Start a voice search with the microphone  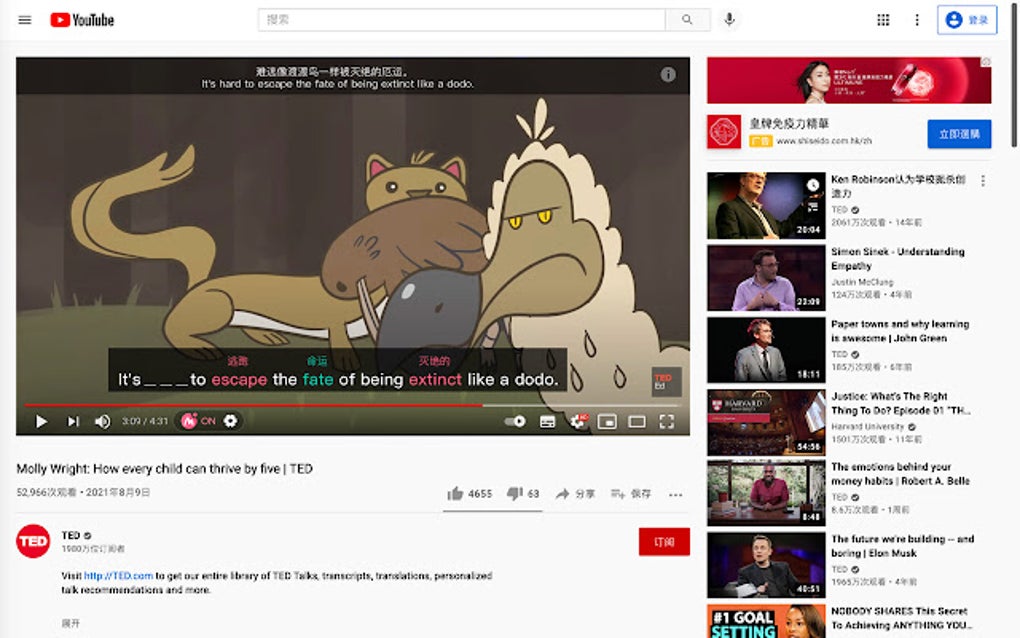pyautogui.click(x=728, y=19)
